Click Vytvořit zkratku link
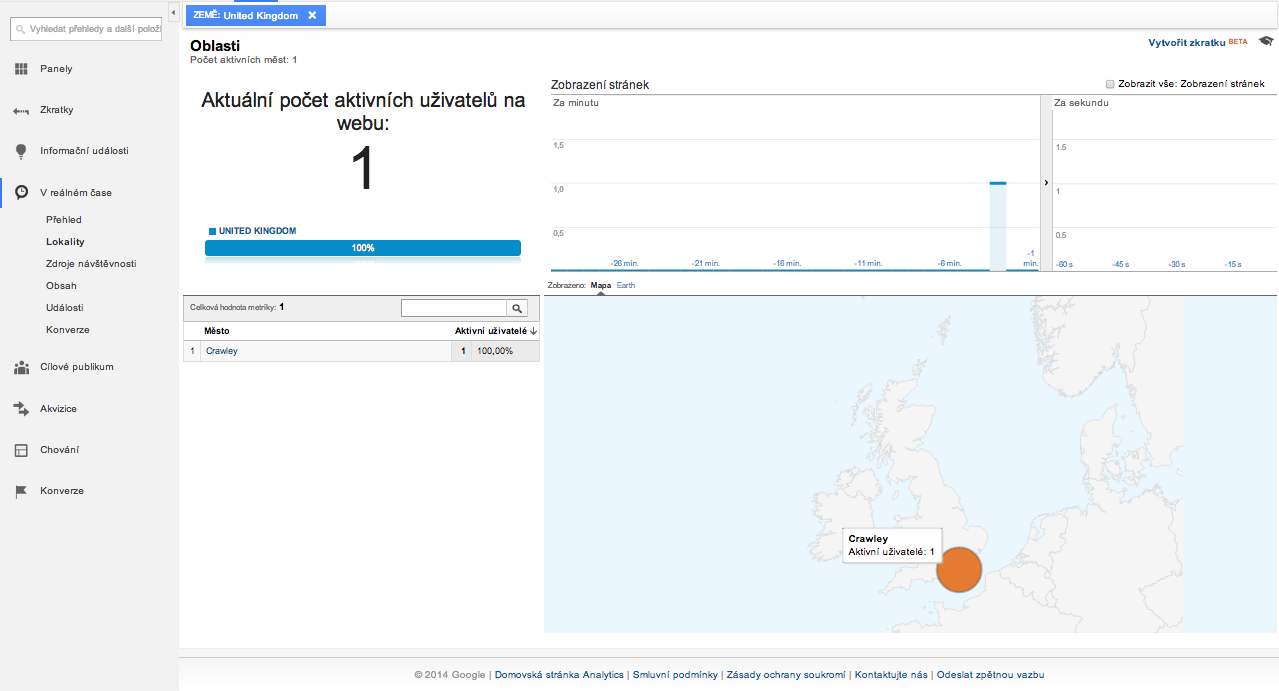This screenshot has height=691, width=1279. point(1187,43)
